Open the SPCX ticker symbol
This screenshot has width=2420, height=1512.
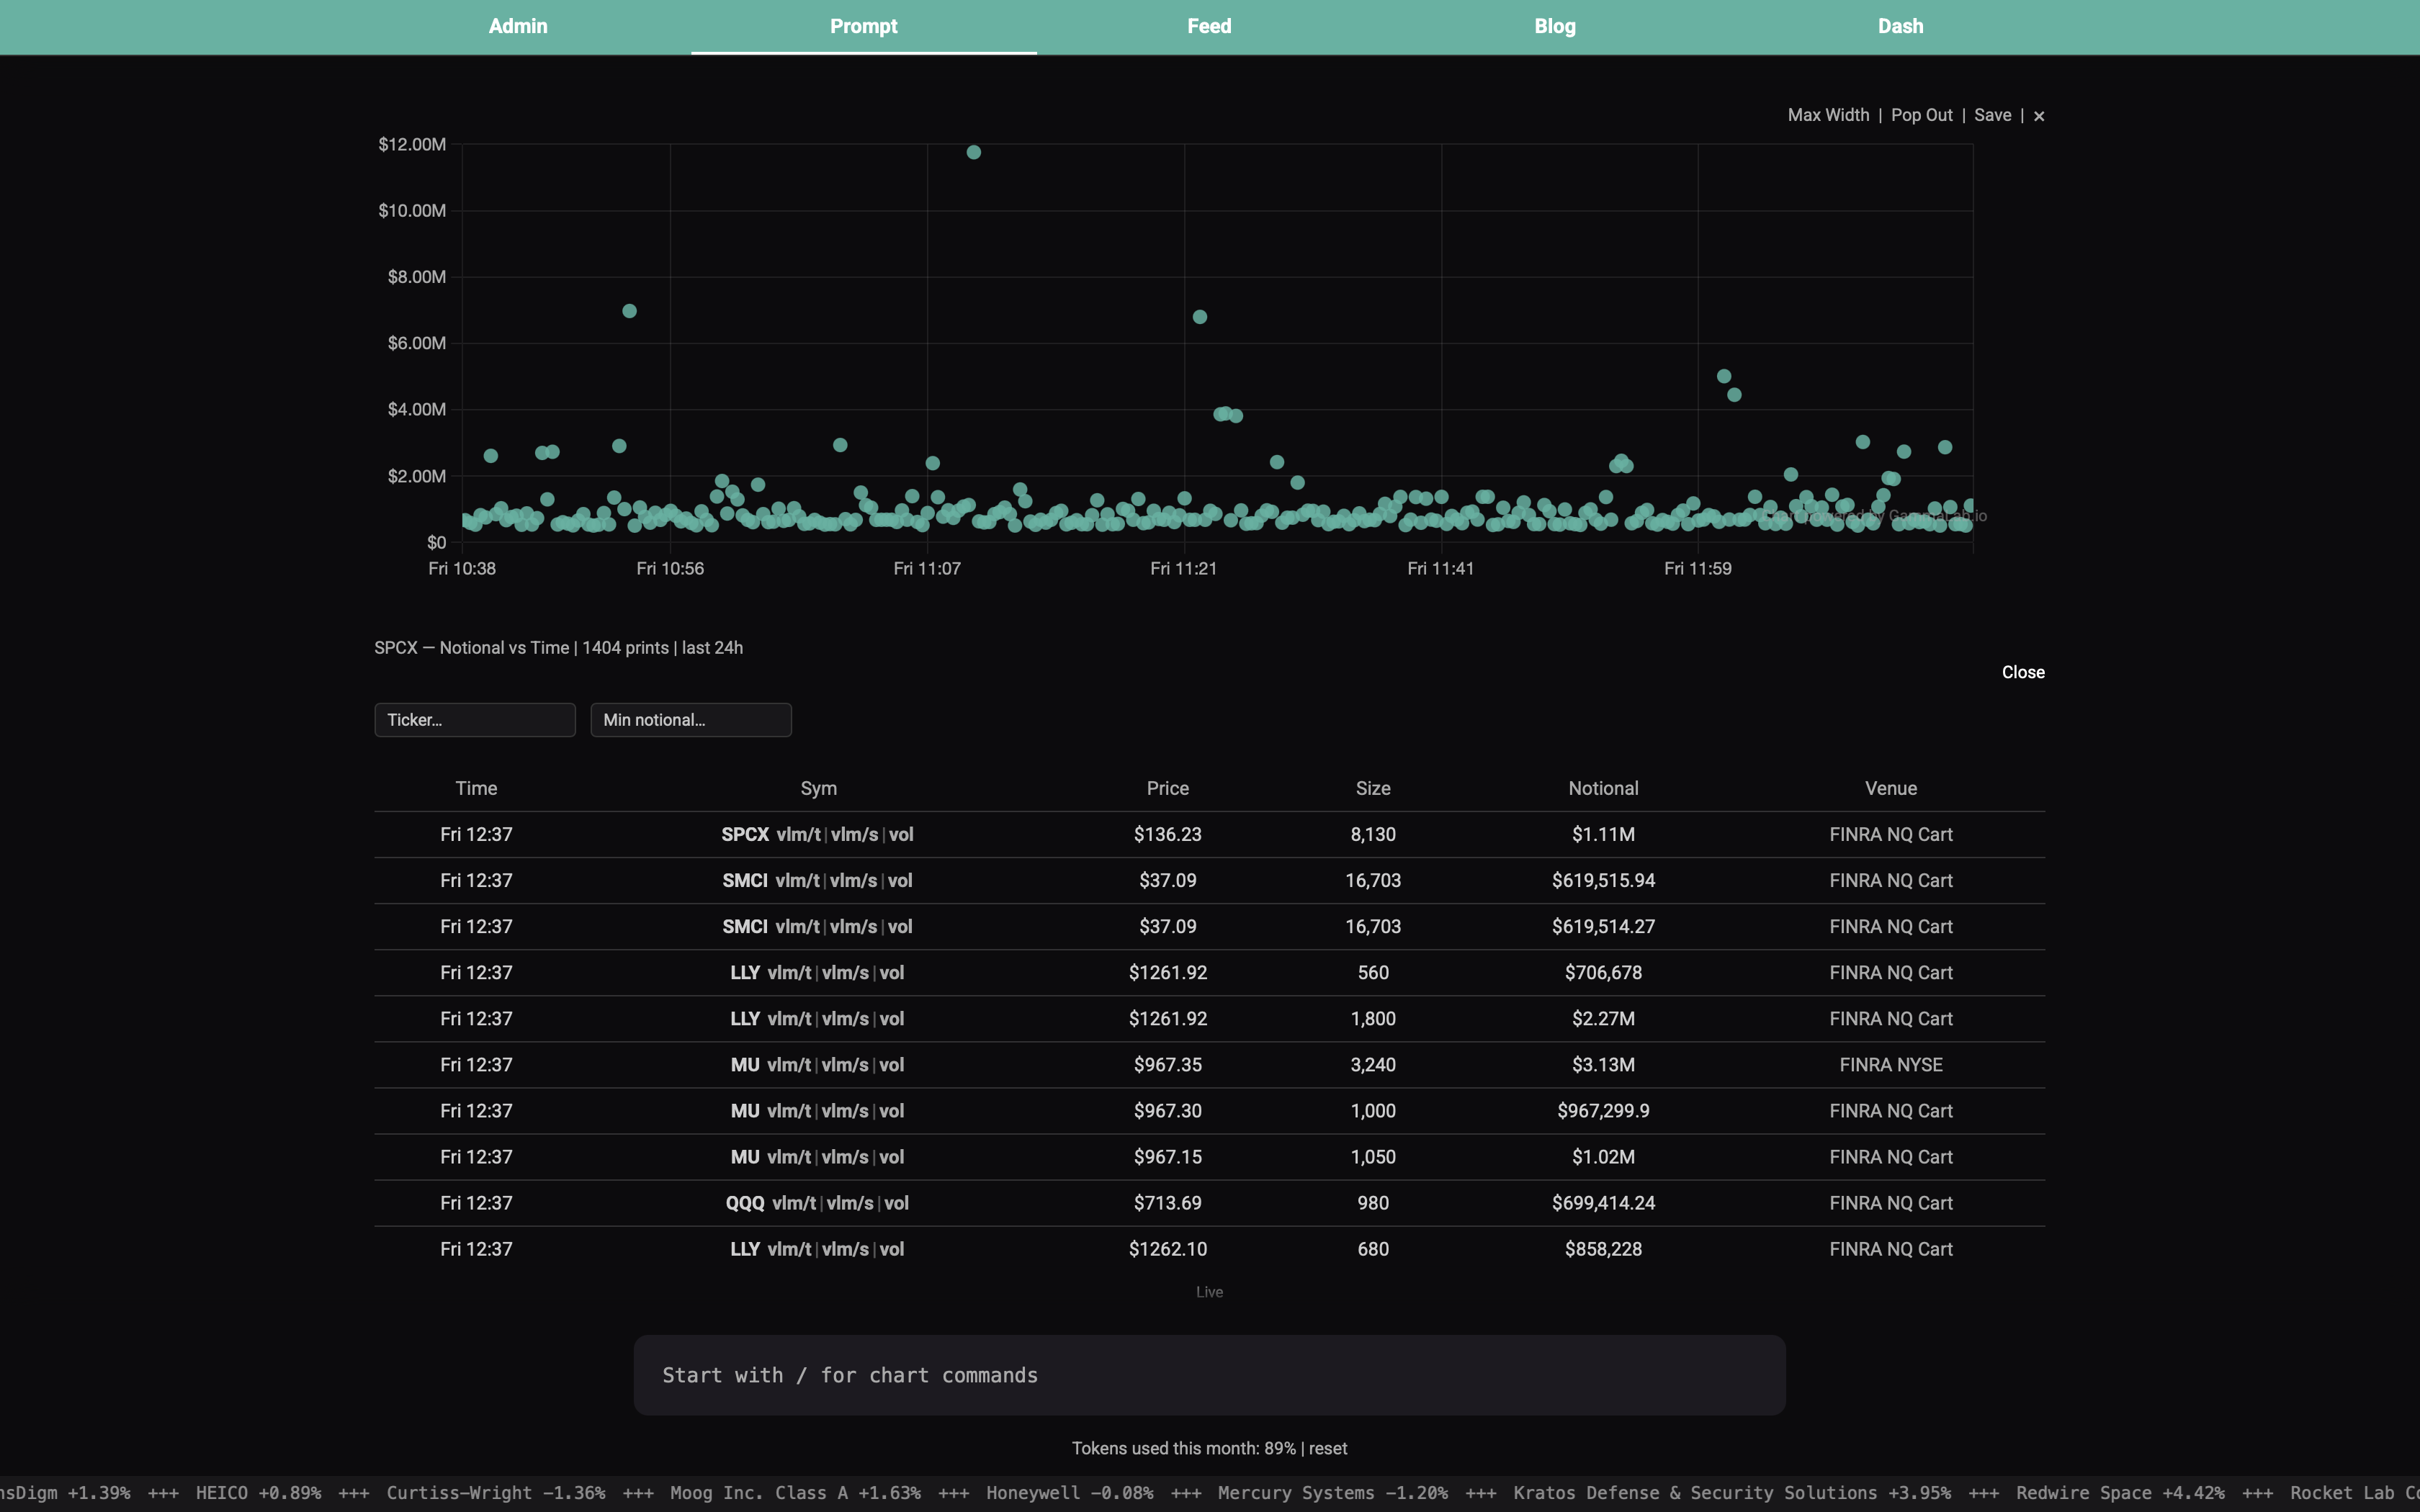point(745,834)
